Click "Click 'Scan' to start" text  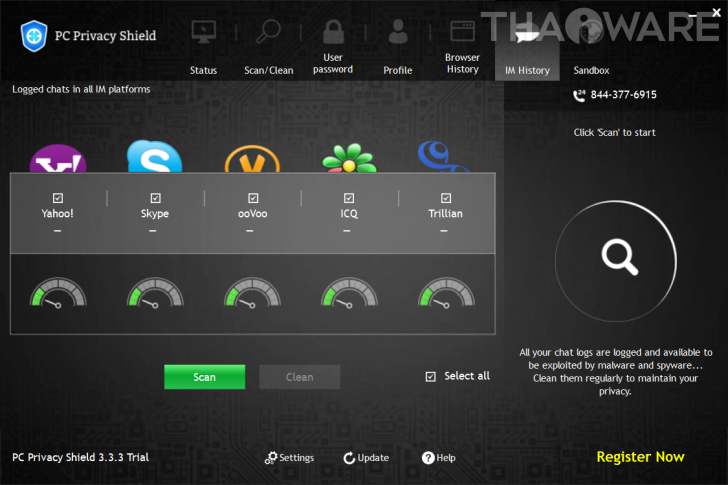click(614, 133)
